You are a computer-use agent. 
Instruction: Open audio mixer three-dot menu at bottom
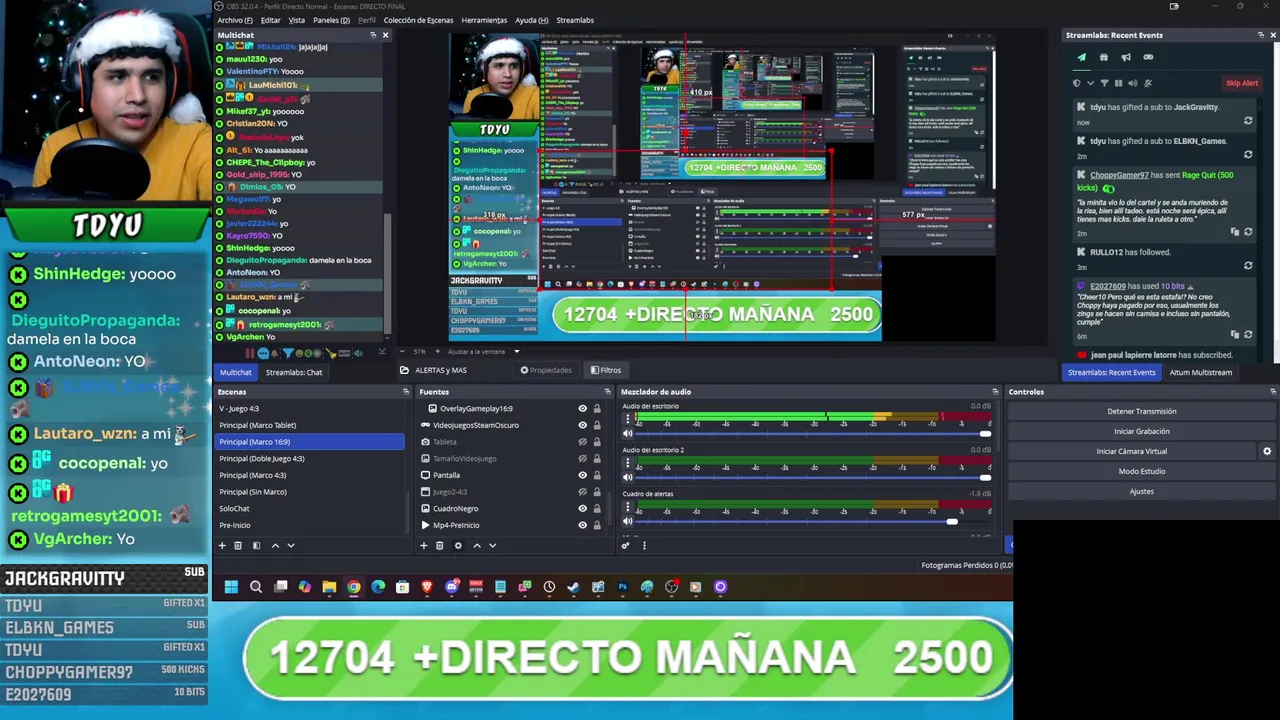(644, 545)
